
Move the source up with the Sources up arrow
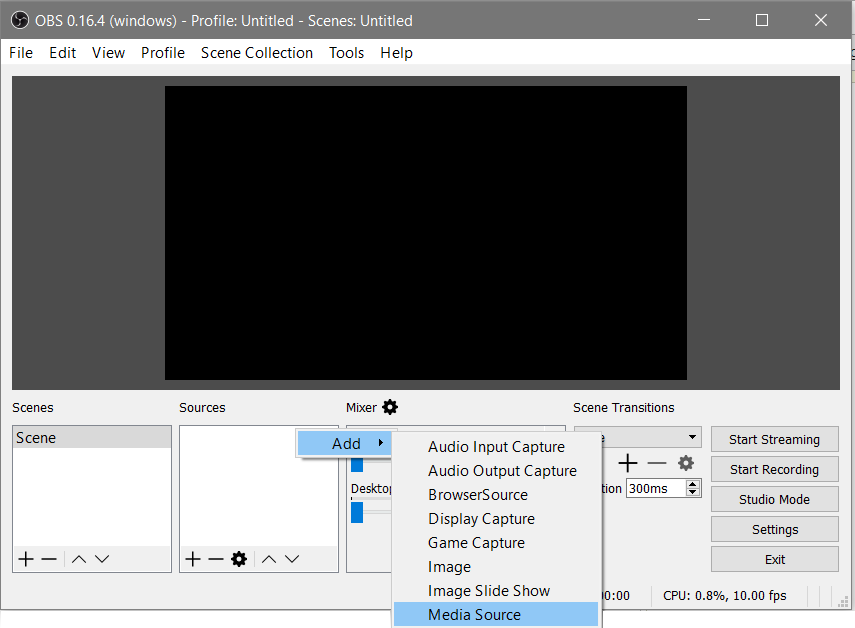(269, 559)
